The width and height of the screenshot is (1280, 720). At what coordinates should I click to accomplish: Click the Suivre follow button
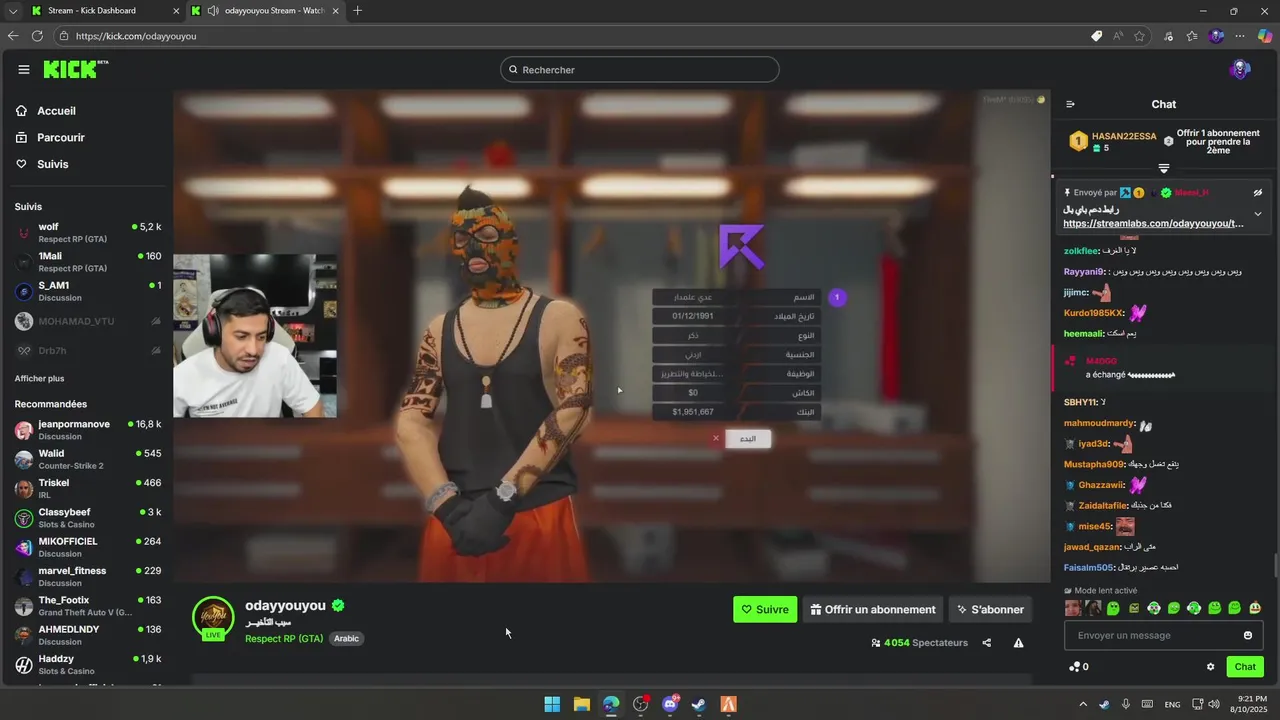pyautogui.click(x=765, y=609)
